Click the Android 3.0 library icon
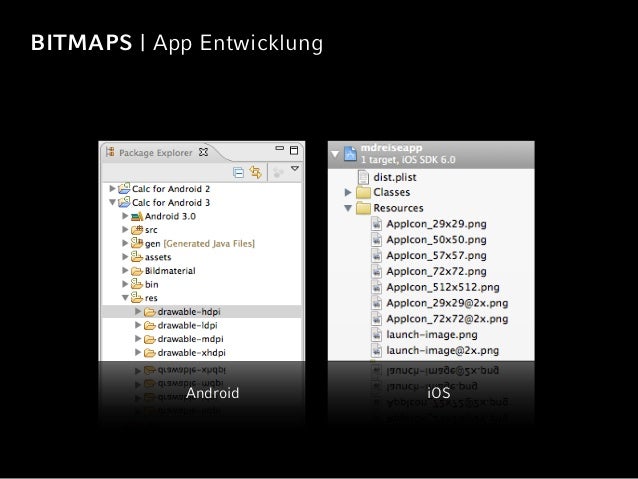 tap(137, 216)
